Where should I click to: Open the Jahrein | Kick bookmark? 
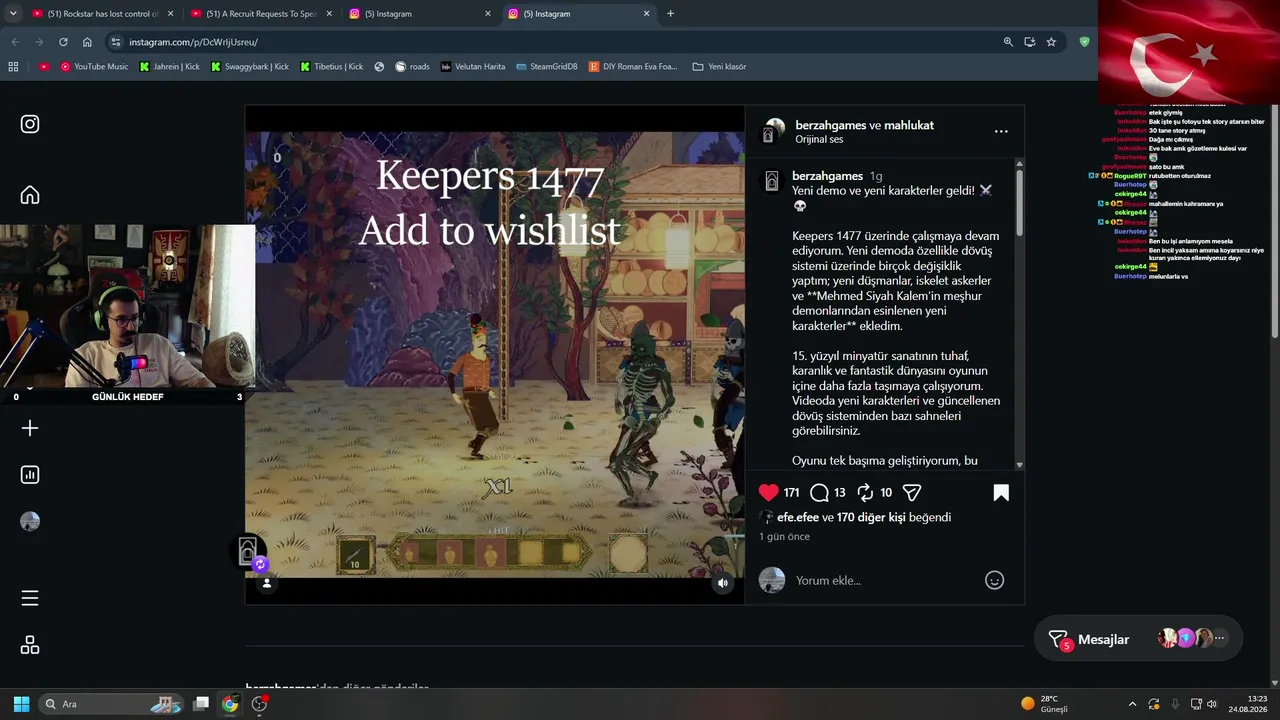169,67
